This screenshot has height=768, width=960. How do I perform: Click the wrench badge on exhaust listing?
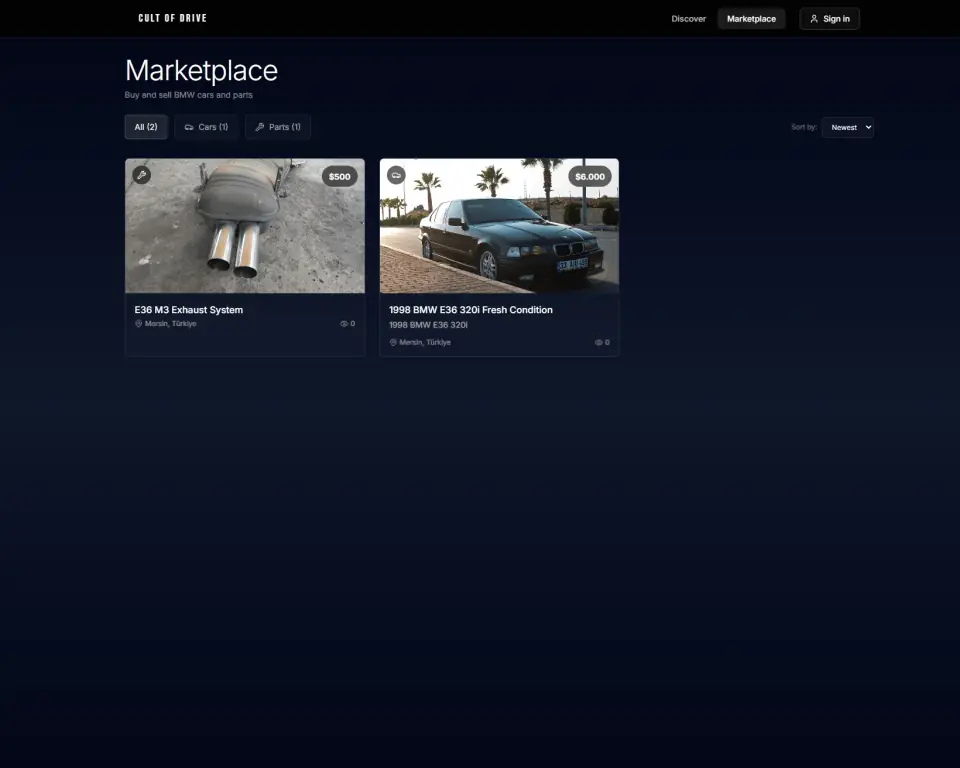click(141, 175)
